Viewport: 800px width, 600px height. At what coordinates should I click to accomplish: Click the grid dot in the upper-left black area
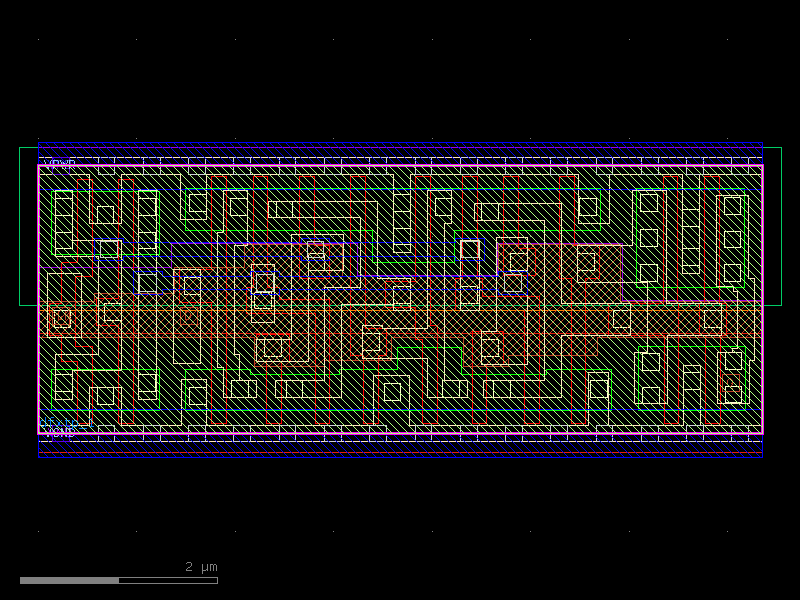pyautogui.click(x=37, y=38)
